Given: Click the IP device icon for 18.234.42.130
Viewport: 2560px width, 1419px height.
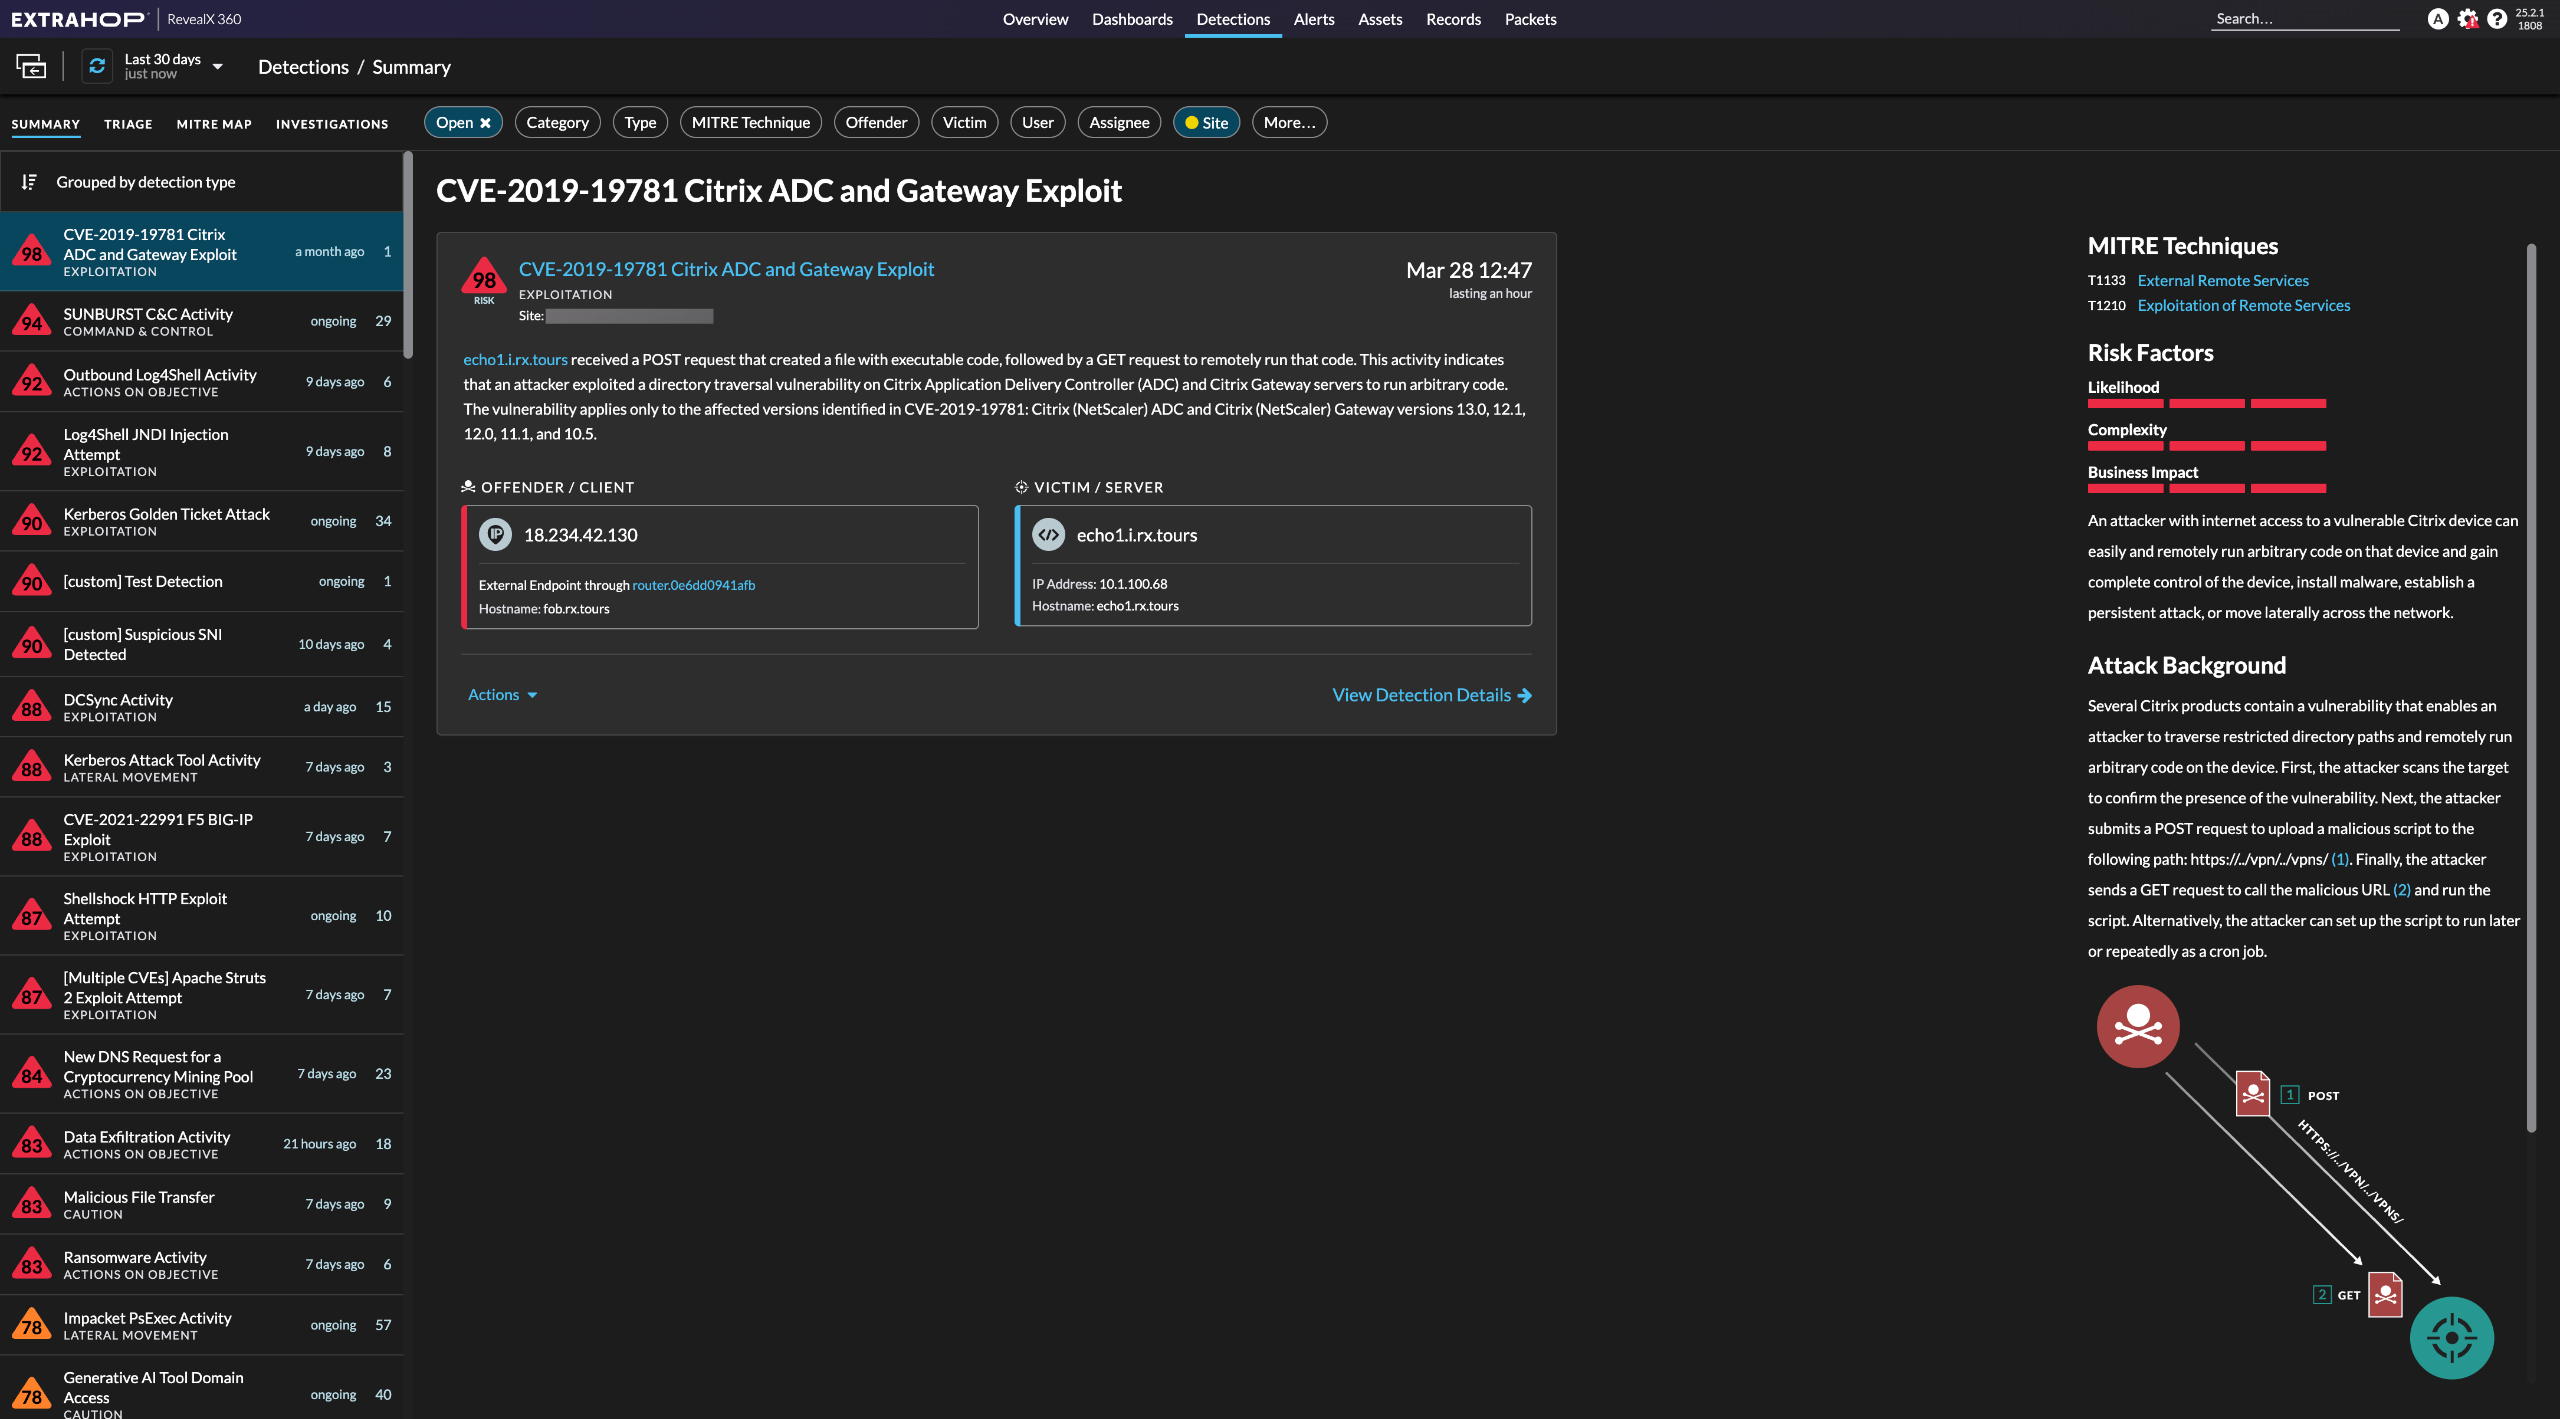Looking at the screenshot, I should coord(495,535).
